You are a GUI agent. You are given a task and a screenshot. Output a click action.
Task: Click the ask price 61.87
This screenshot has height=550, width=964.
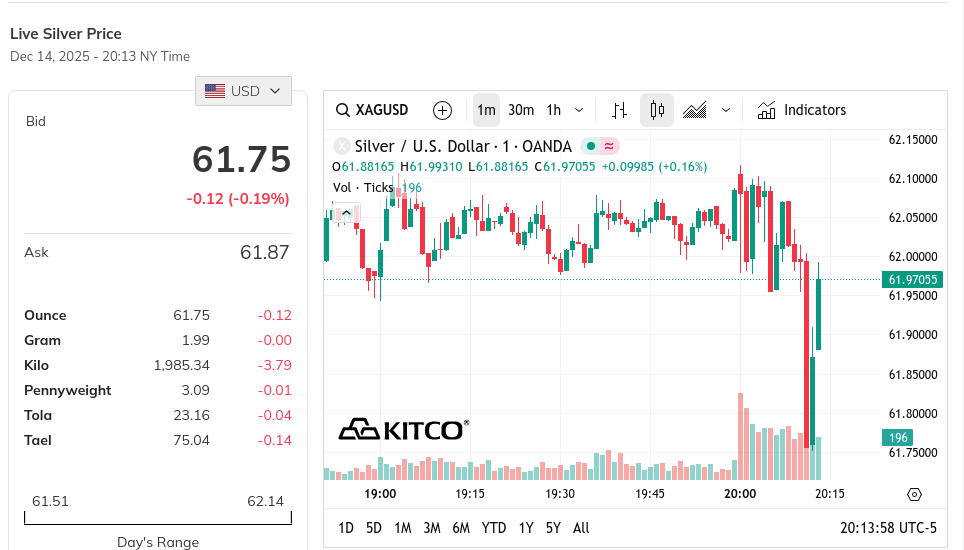click(x=264, y=253)
